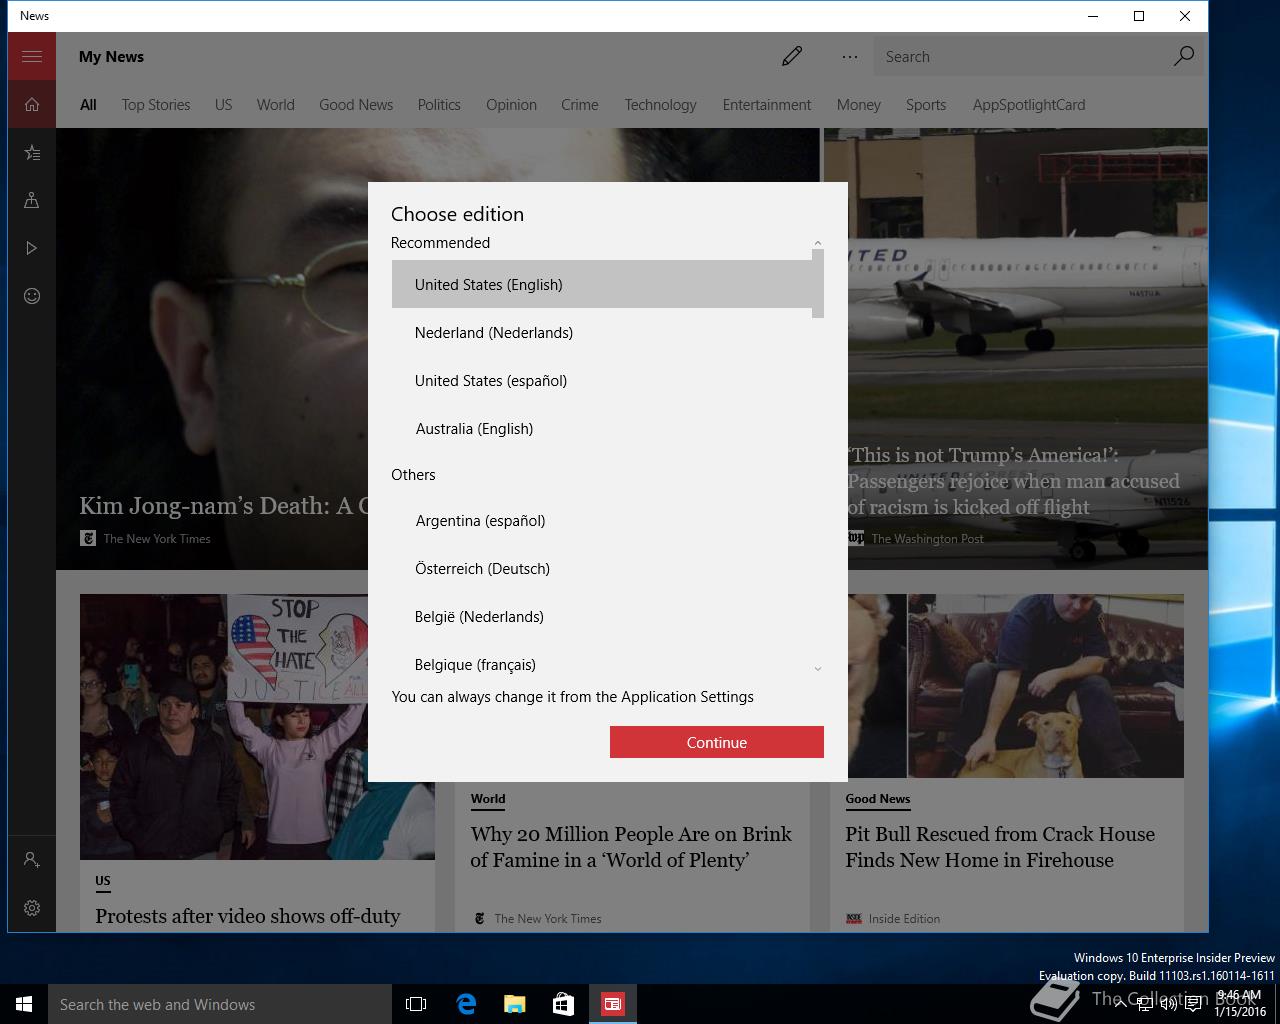Switch to Politics tab

439,105
